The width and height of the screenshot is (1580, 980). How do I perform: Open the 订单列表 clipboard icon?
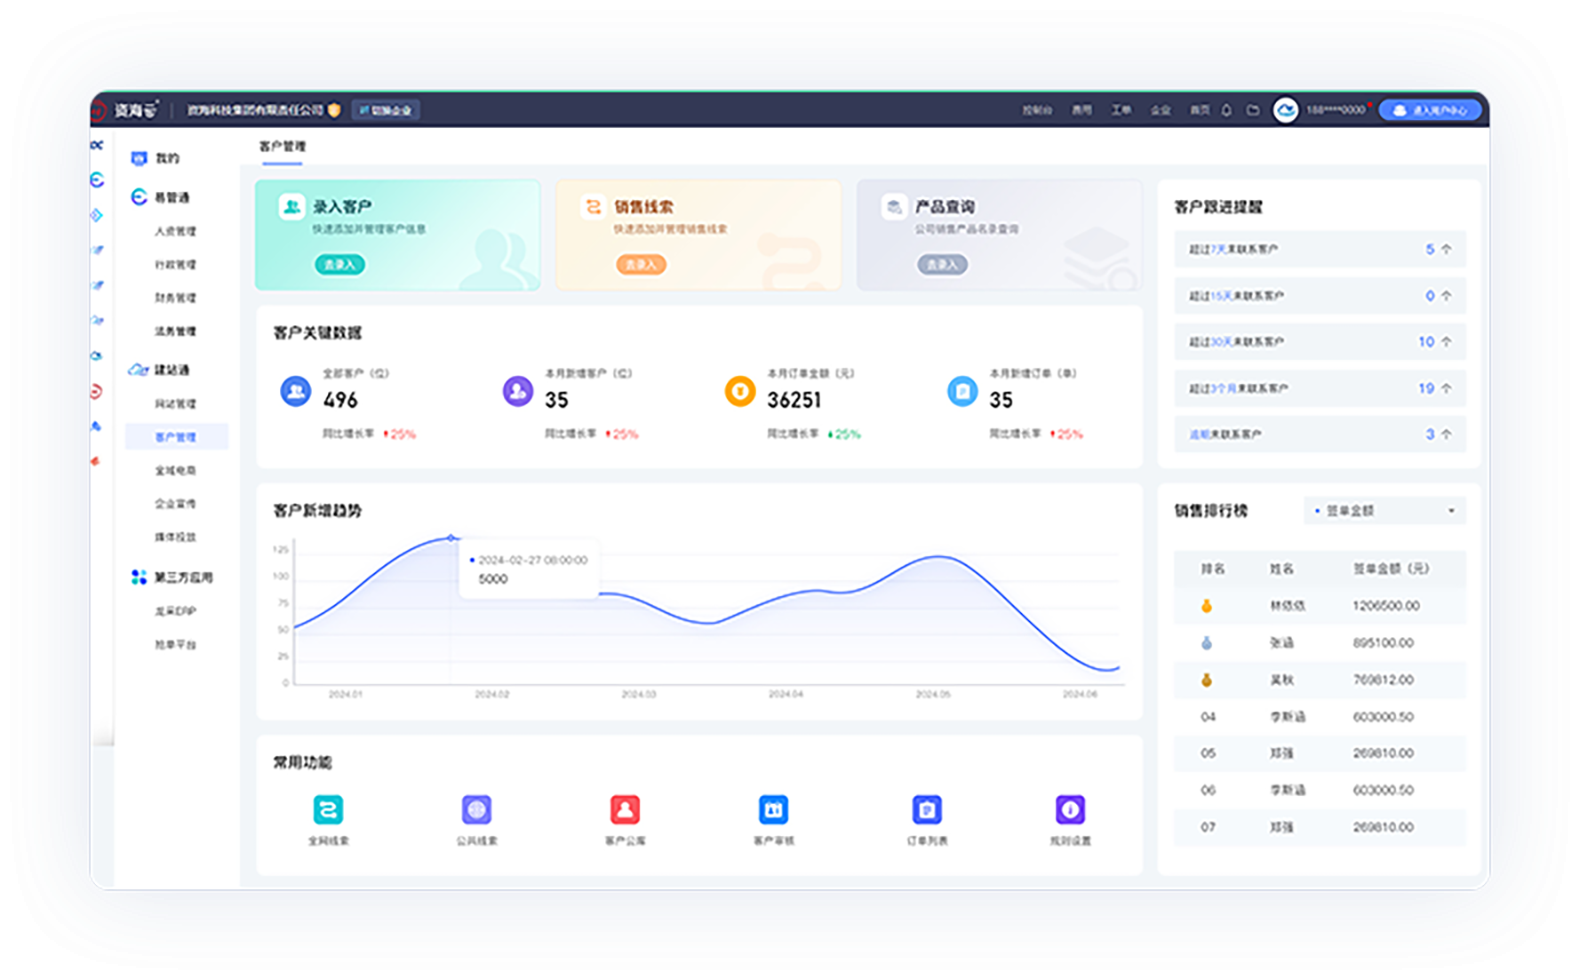click(x=926, y=809)
